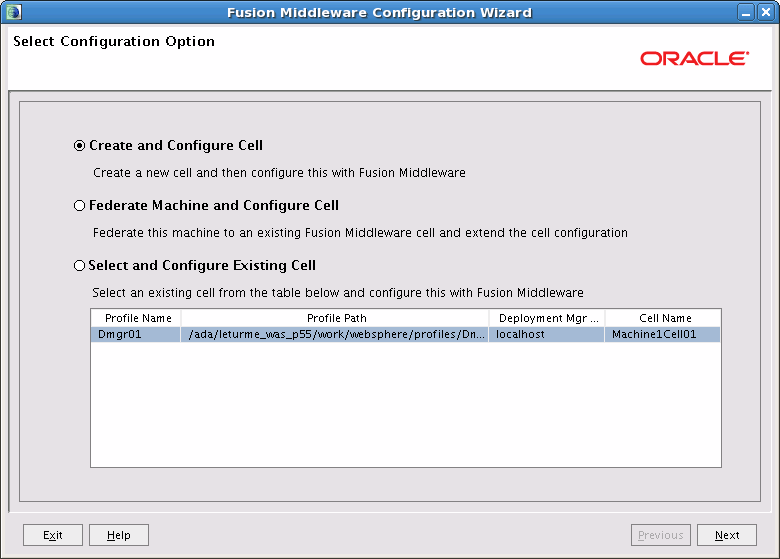Image resolution: width=780 pixels, height=559 pixels.
Task: Click the localhost deployment manager cell
Action: [x=547, y=334]
